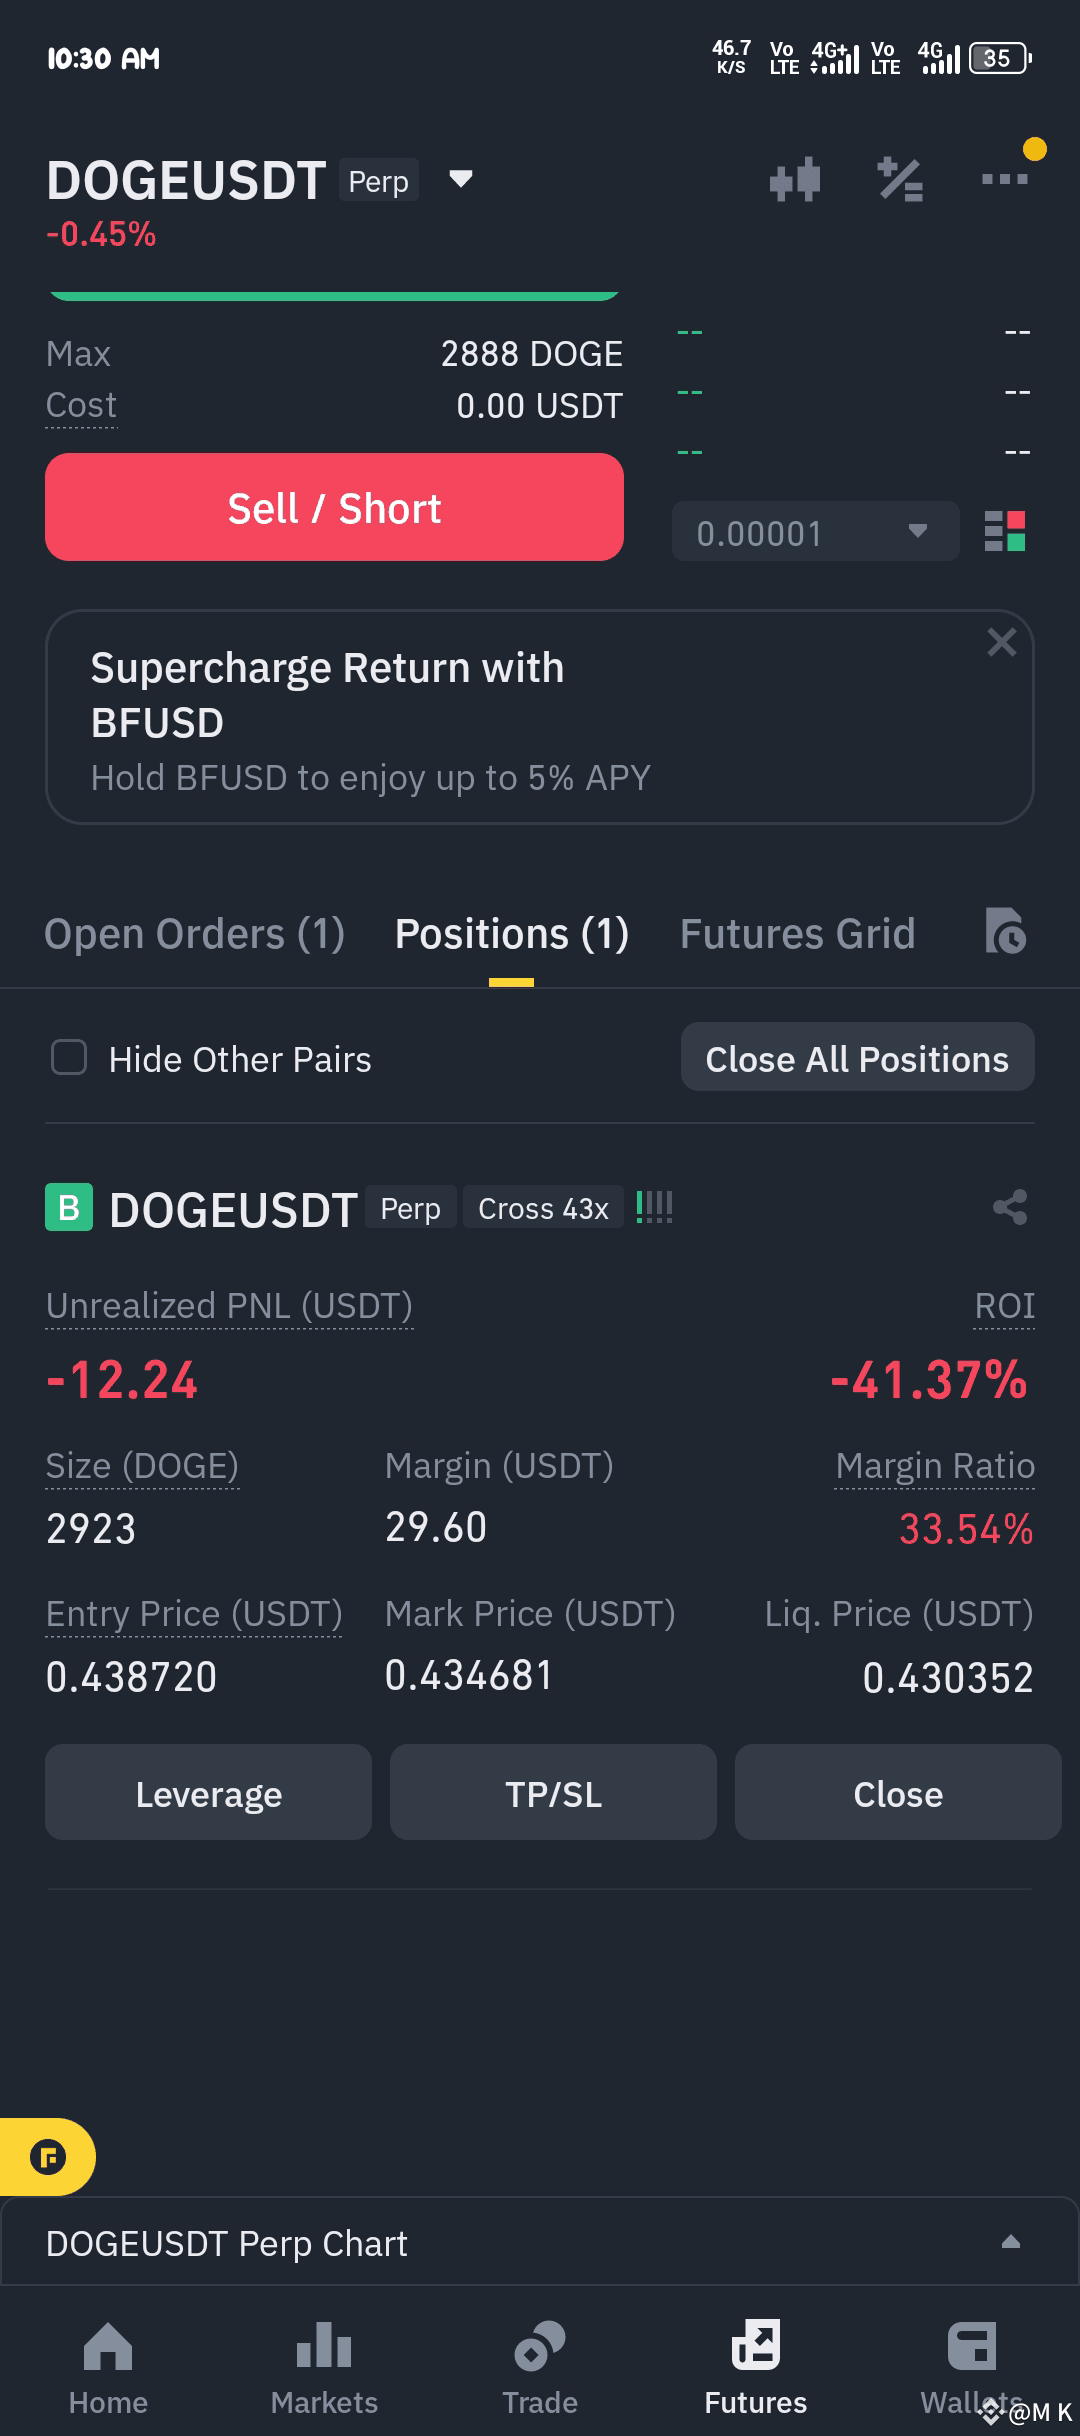
Task: Adjust the Cross 43x leverage tag
Action: point(543,1207)
